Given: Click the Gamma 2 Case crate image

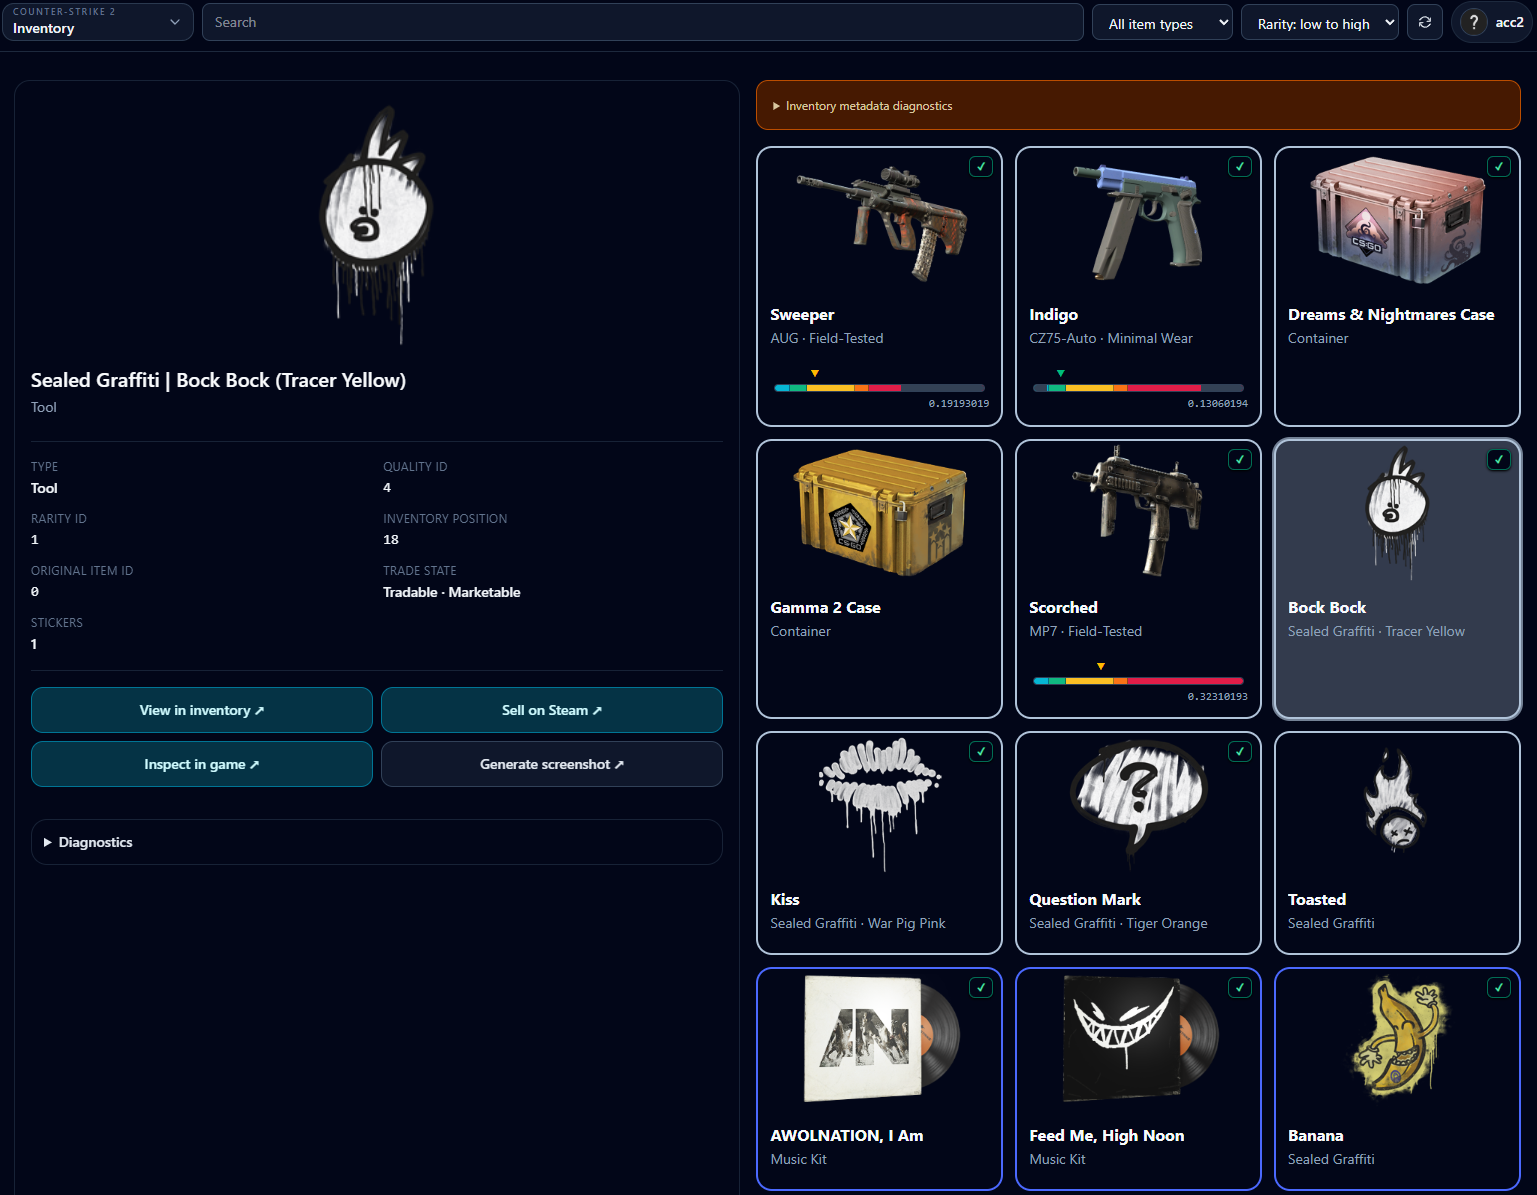Looking at the screenshot, I should (880, 513).
